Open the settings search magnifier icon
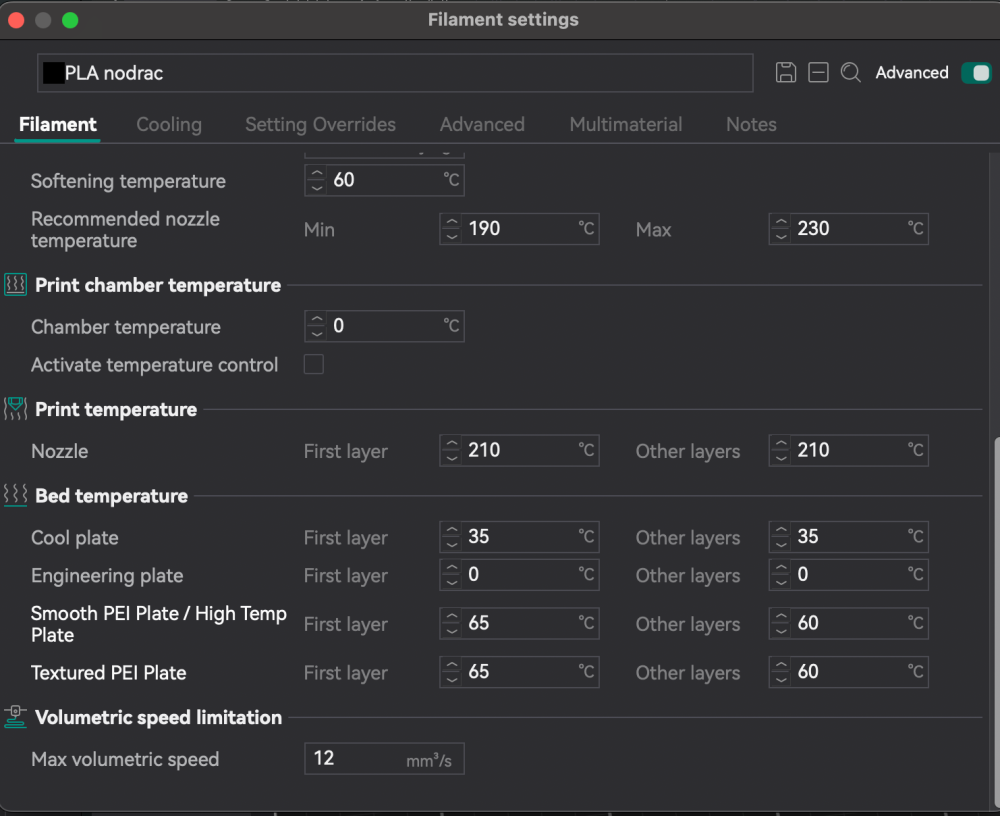 851,73
